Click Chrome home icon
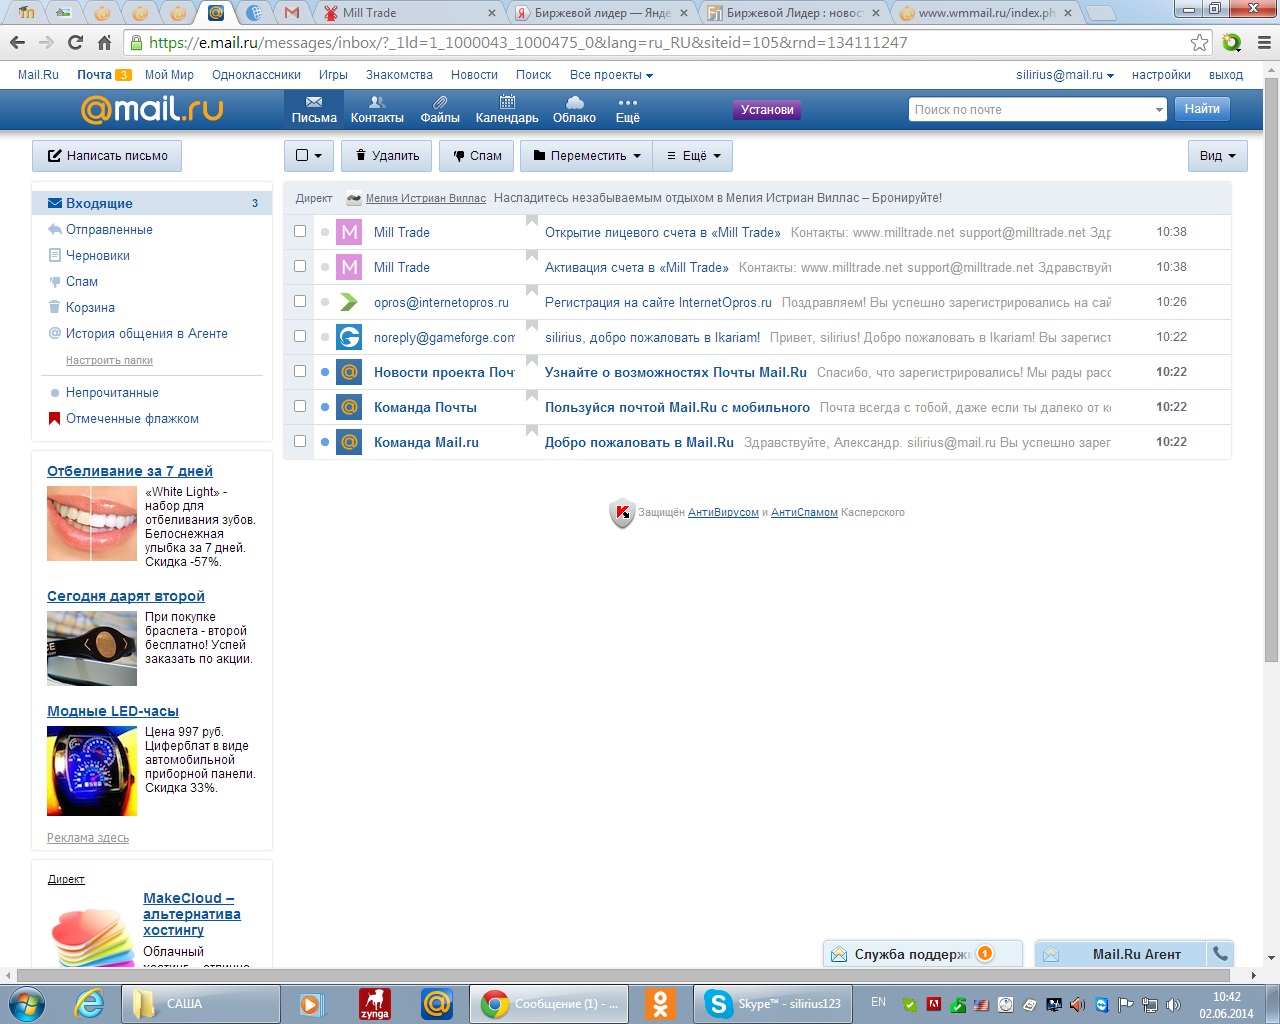This screenshot has height=1024, width=1280. pyautogui.click(x=104, y=42)
